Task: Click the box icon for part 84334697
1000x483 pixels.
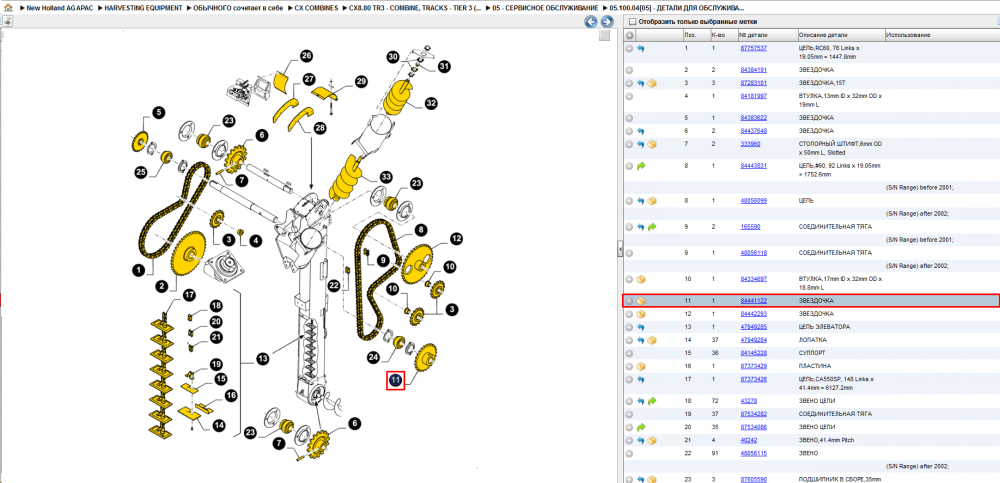Action: [x=641, y=279]
